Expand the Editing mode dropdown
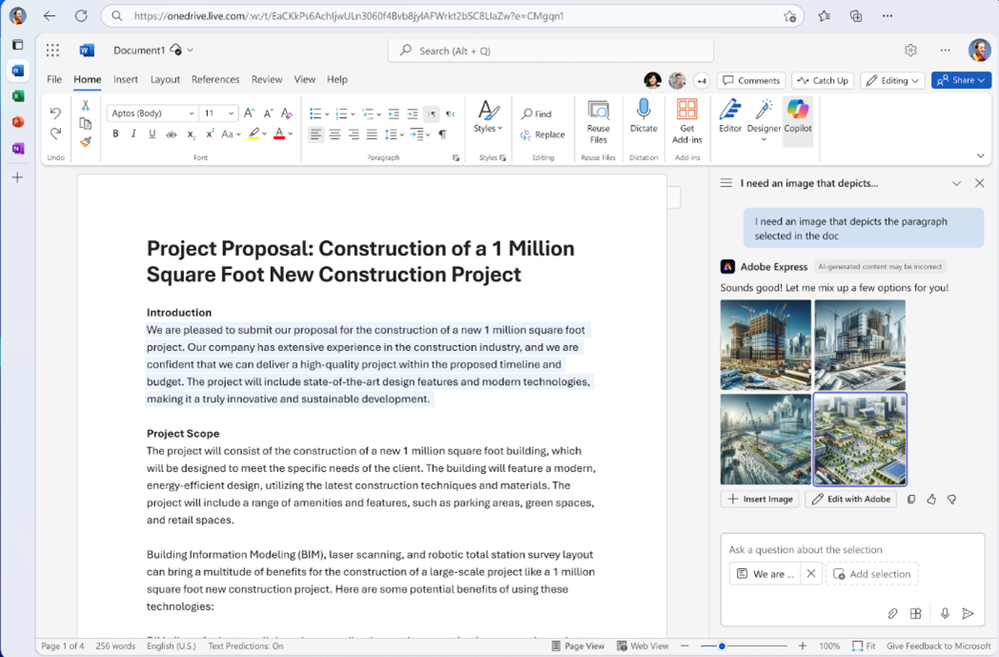The height and width of the screenshot is (657, 999). [x=891, y=80]
